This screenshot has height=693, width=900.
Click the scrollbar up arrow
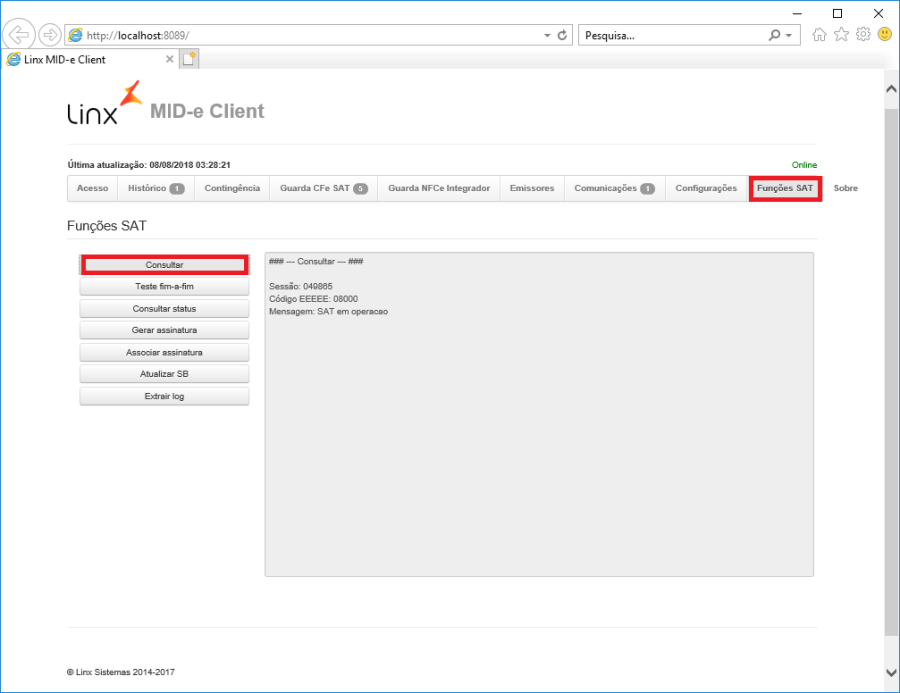(x=891, y=88)
